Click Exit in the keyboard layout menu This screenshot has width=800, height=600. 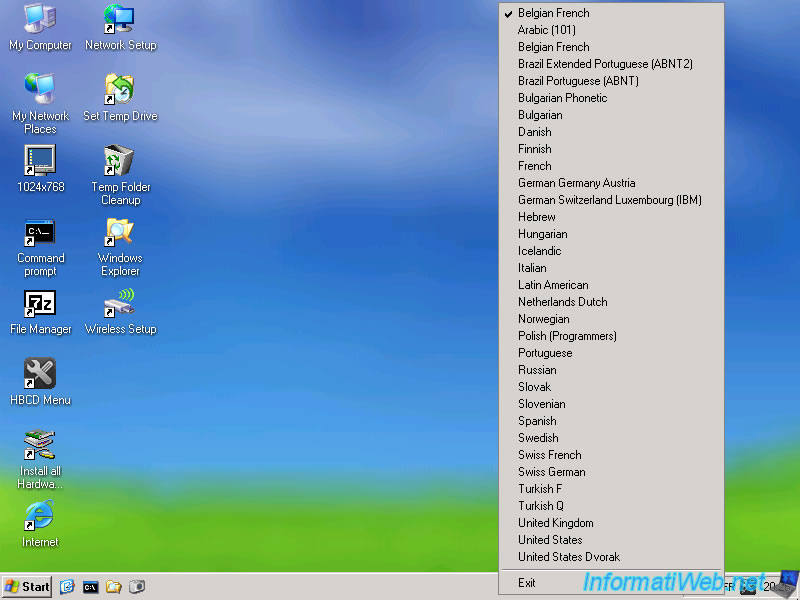[611, 583]
